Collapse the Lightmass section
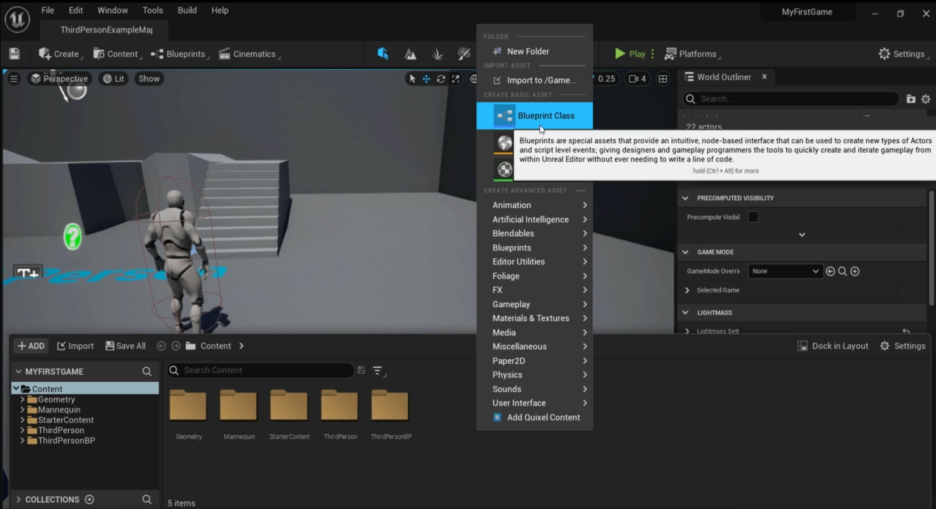Screen dimensions: 936x509 [x=685, y=313]
